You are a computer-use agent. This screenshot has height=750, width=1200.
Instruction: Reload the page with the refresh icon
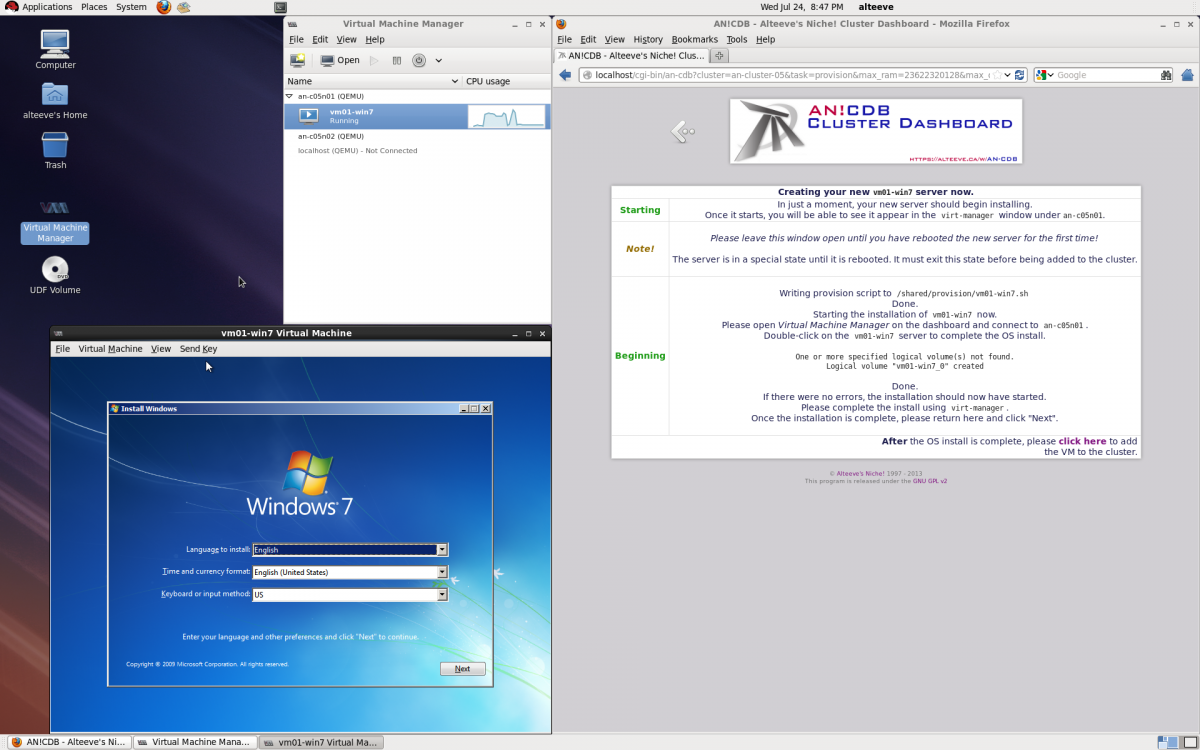point(1020,75)
